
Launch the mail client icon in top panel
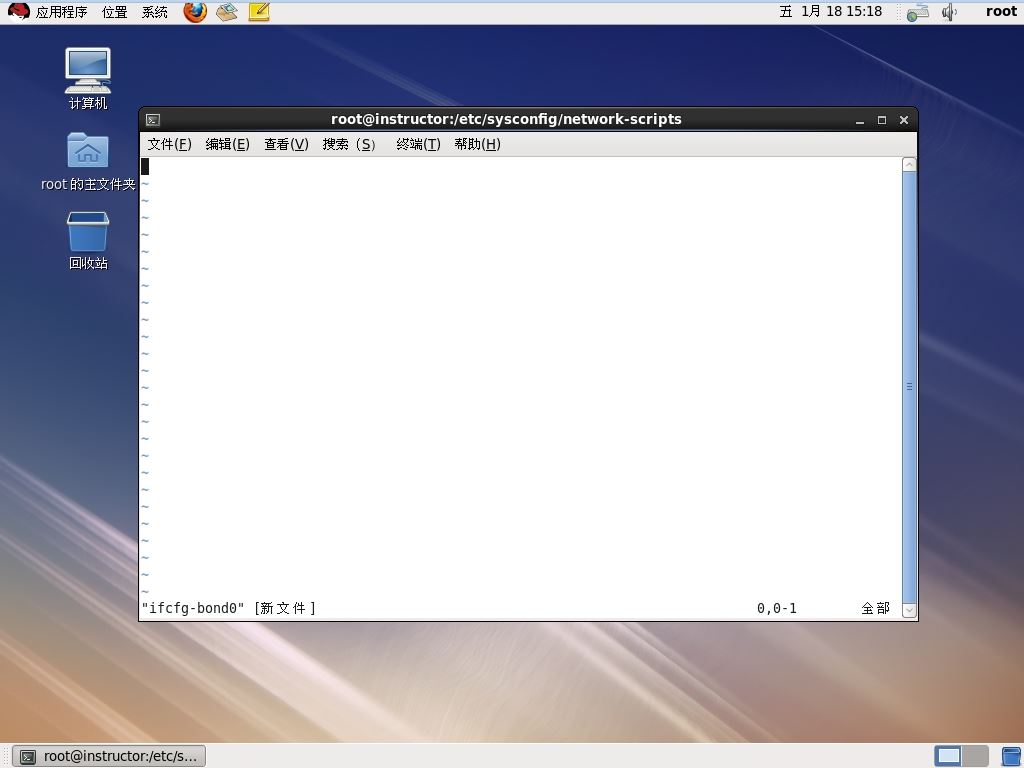[227, 12]
